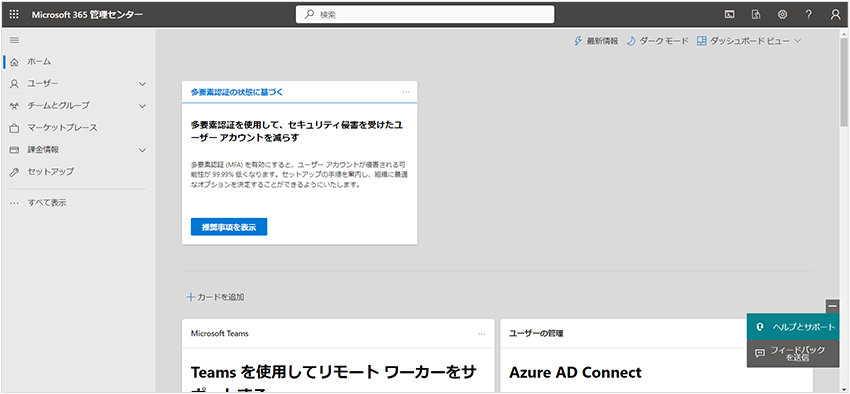Open more options on Microsoft Teams card
The height and width of the screenshot is (394, 850).
482,334
